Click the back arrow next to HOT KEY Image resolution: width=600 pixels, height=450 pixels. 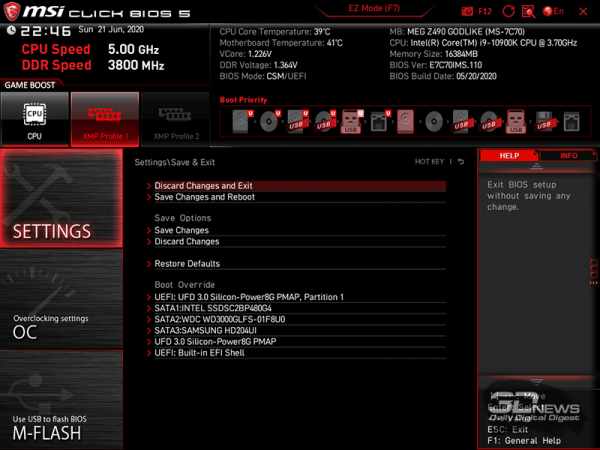[461, 161]
